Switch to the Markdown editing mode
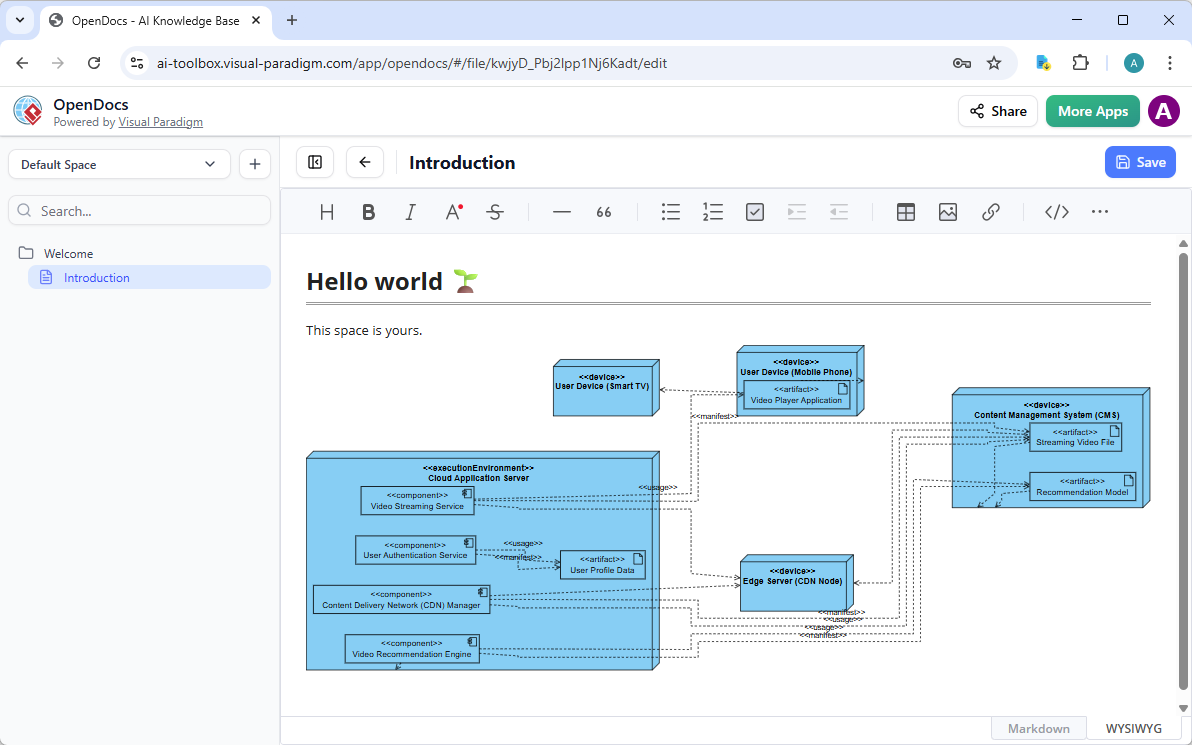The height and width of the screenshot is (745, 1192). [1038, 727]
